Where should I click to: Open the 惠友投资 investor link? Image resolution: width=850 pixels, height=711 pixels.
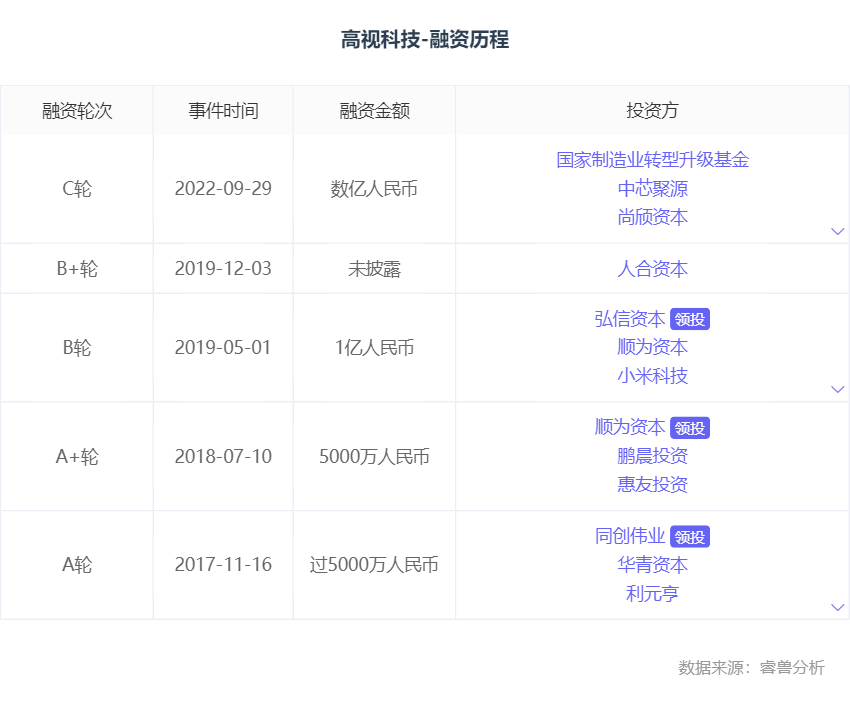coord(653,484)
